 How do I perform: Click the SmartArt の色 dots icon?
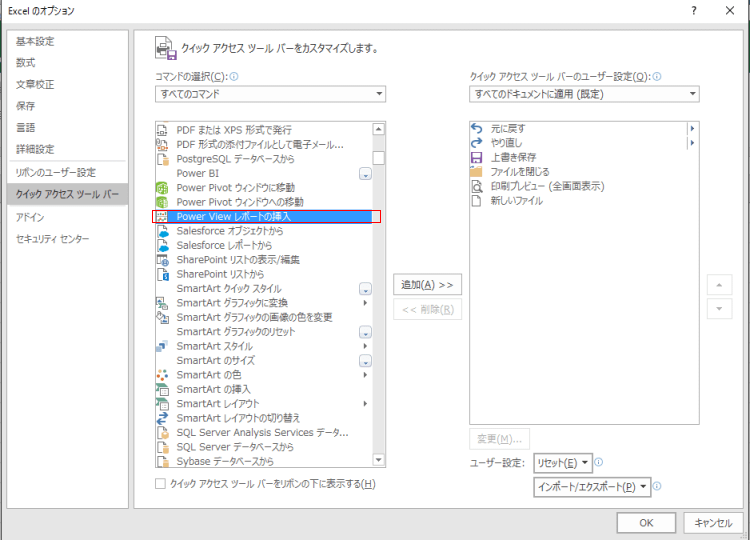163,375
